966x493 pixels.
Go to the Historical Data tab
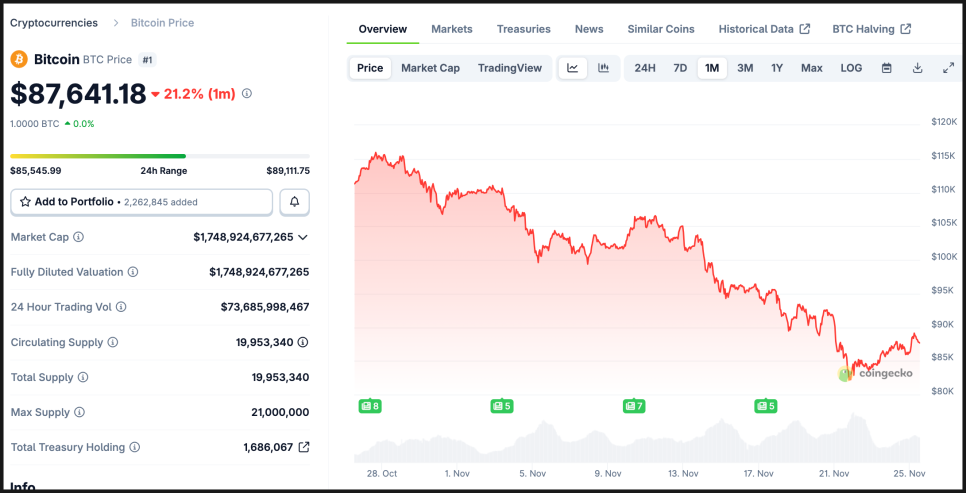click(x=763, y=29)
